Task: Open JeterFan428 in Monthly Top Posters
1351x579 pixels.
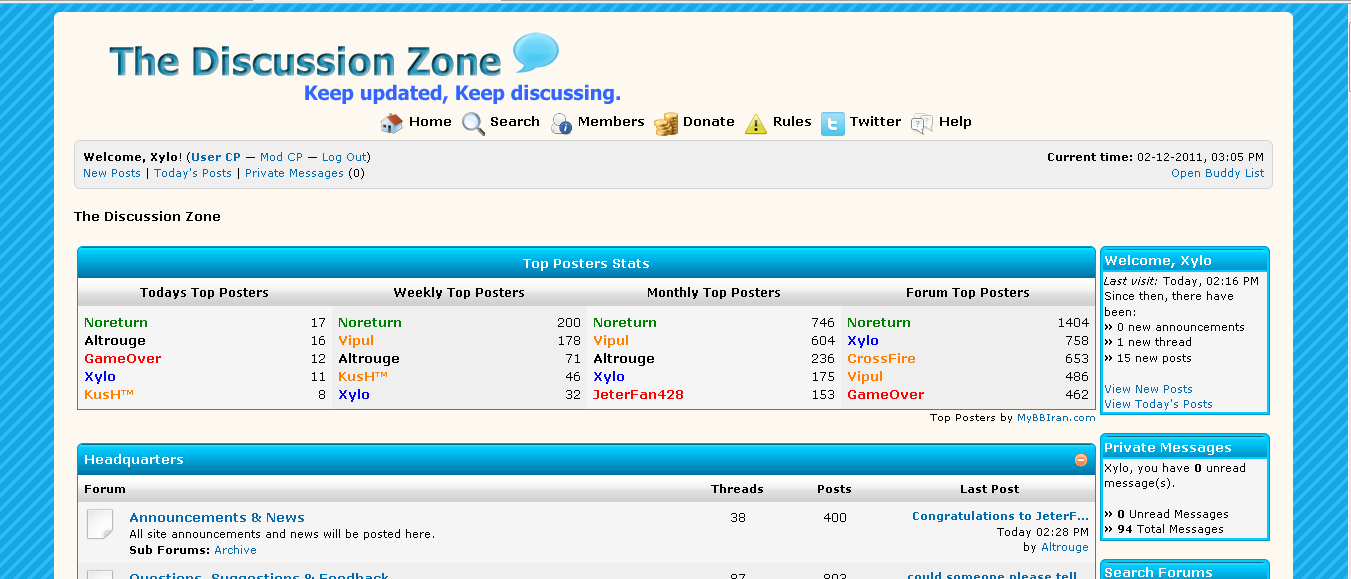Action: coord(638,395)
